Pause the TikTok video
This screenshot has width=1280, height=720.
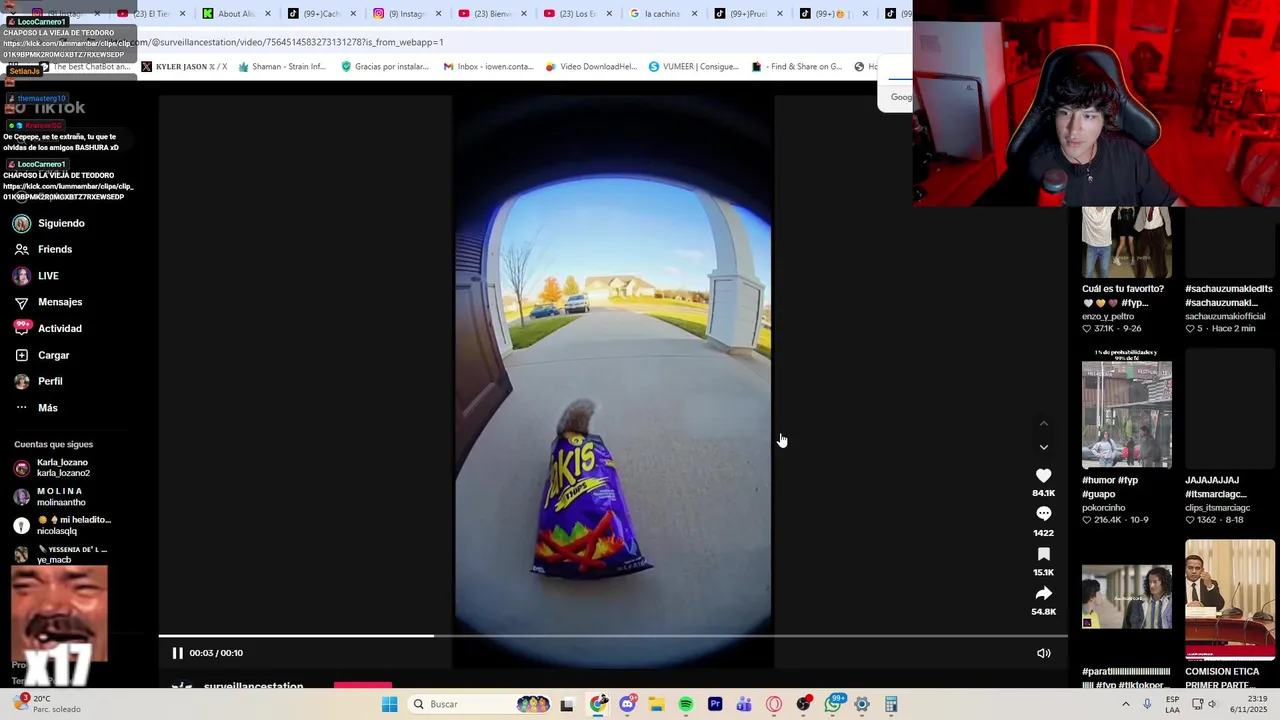(177, 653)
